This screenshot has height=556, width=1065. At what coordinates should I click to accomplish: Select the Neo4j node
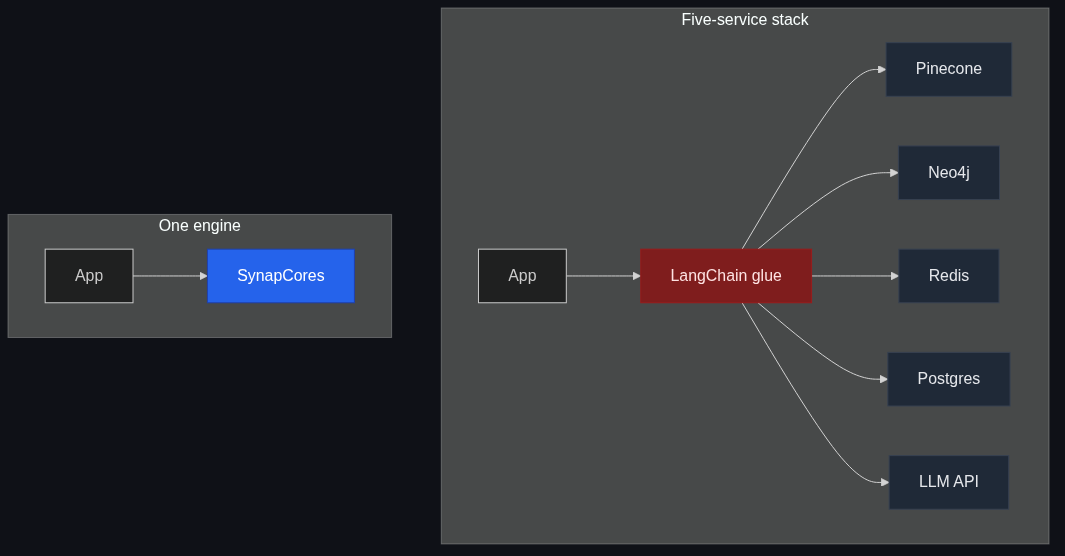pyautogui.click(x=948, y=172)
